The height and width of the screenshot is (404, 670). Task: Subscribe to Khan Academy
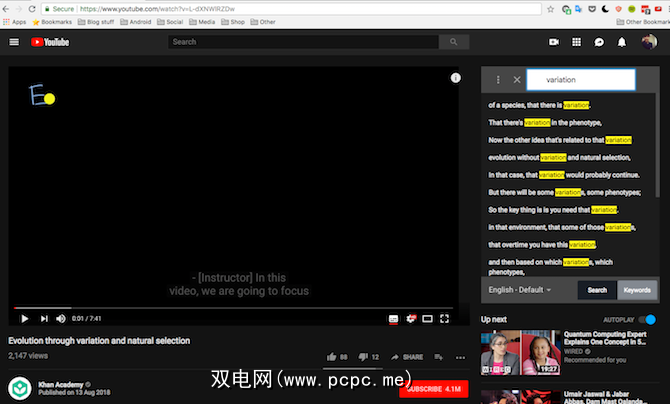click(x=434, y=389)
